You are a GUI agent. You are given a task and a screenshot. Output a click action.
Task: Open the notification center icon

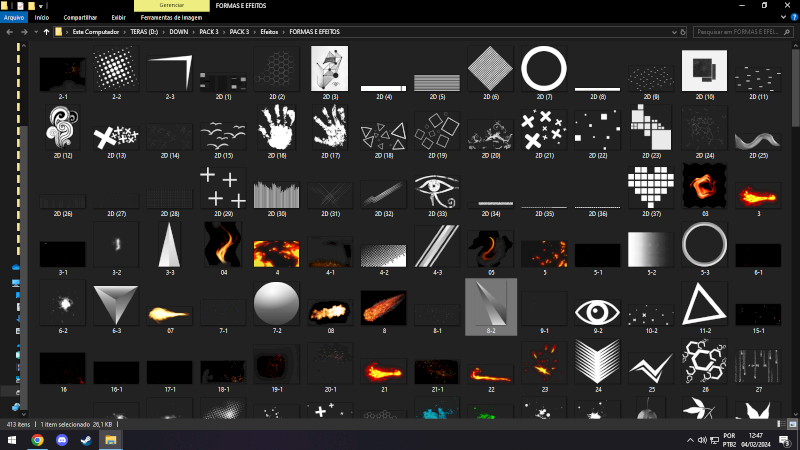tap(784, 439)
